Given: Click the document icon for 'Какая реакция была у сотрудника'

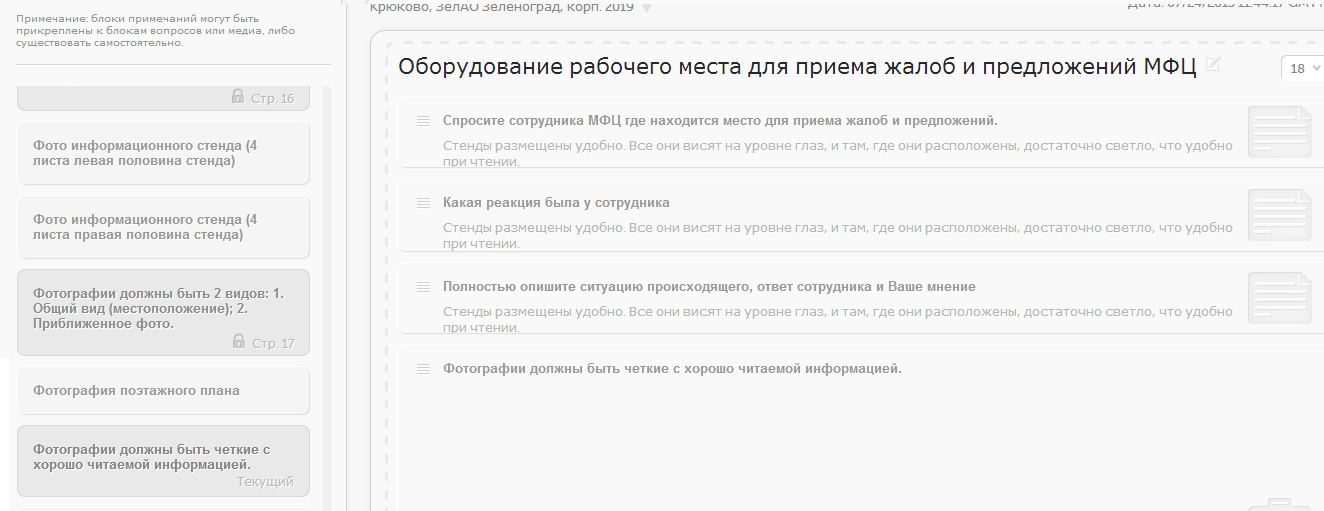Looking at the screenshot, I should tap(1279, 215).
